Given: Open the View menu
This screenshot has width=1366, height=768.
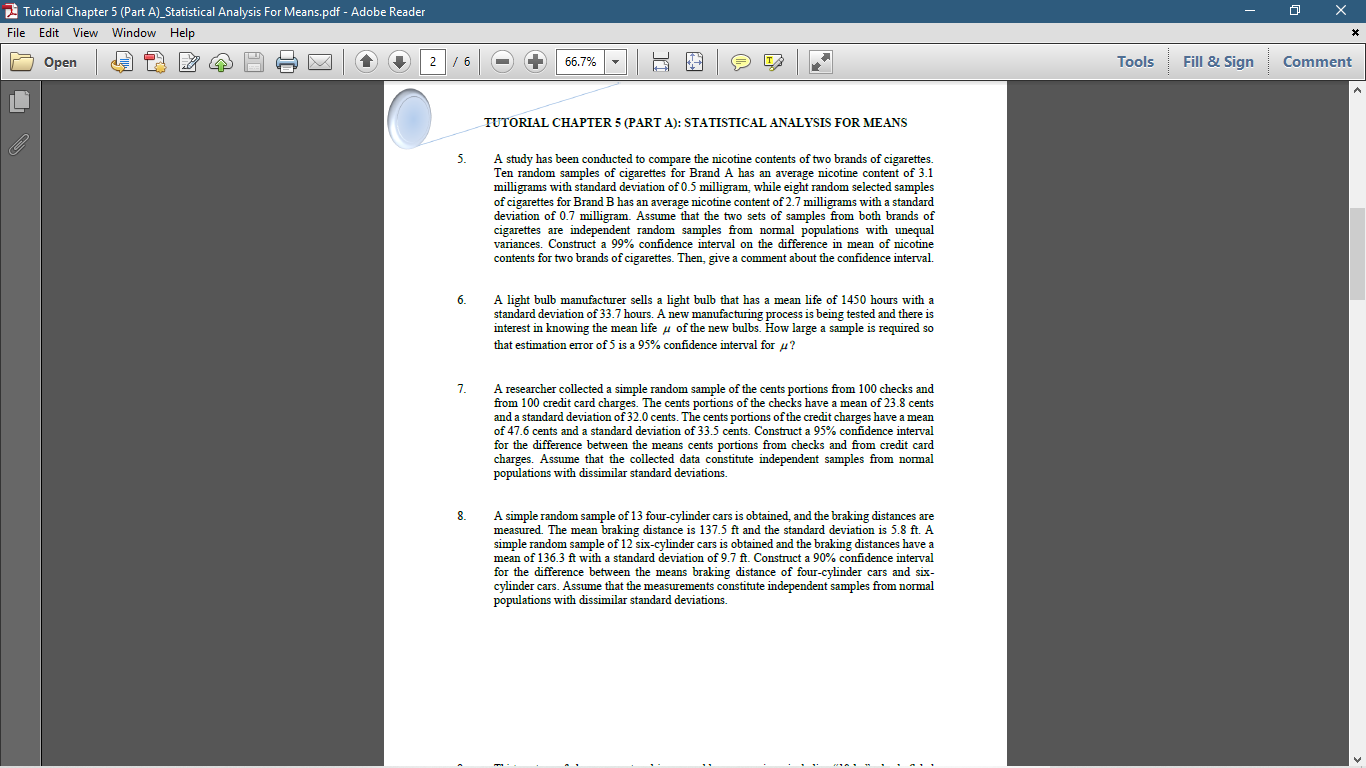Looking at the screenshot, I should [x=85, y=33].
